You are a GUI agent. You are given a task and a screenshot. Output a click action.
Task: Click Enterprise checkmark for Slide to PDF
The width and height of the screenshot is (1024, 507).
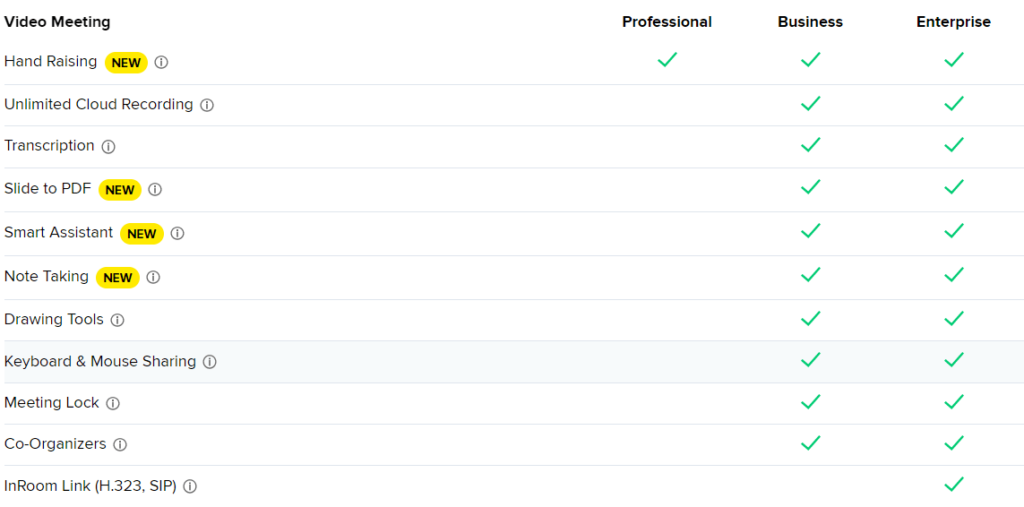pyautogui.click(x=954, y=188)
